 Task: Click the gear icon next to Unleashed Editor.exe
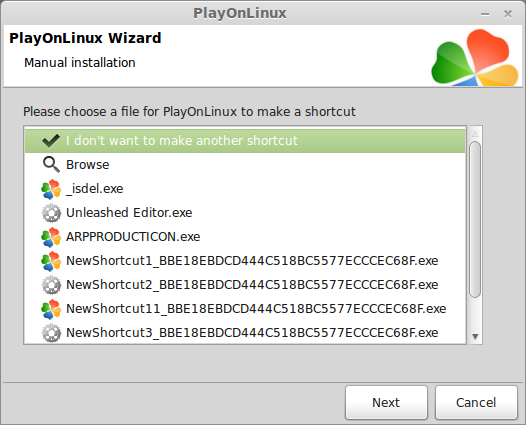(x=51, y=213)
